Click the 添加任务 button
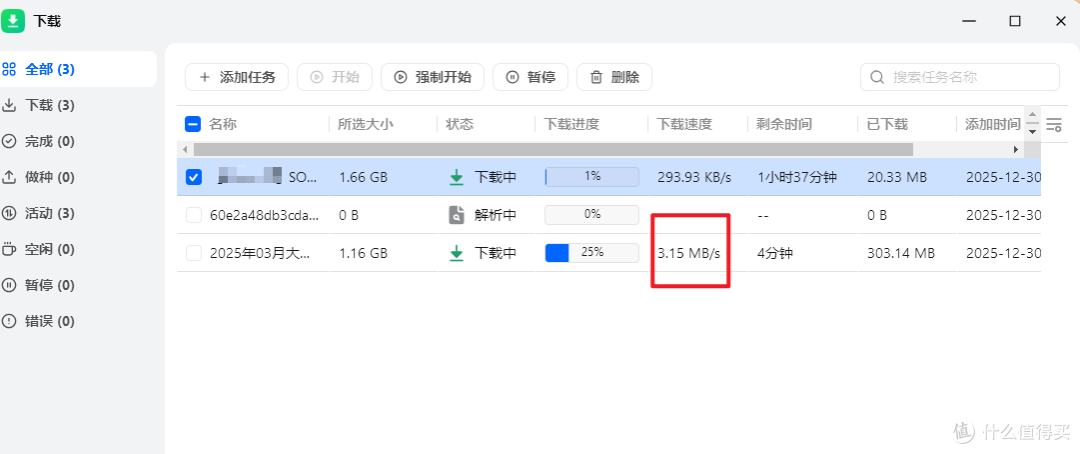The image size is (1080, 454). click(237, 77)
